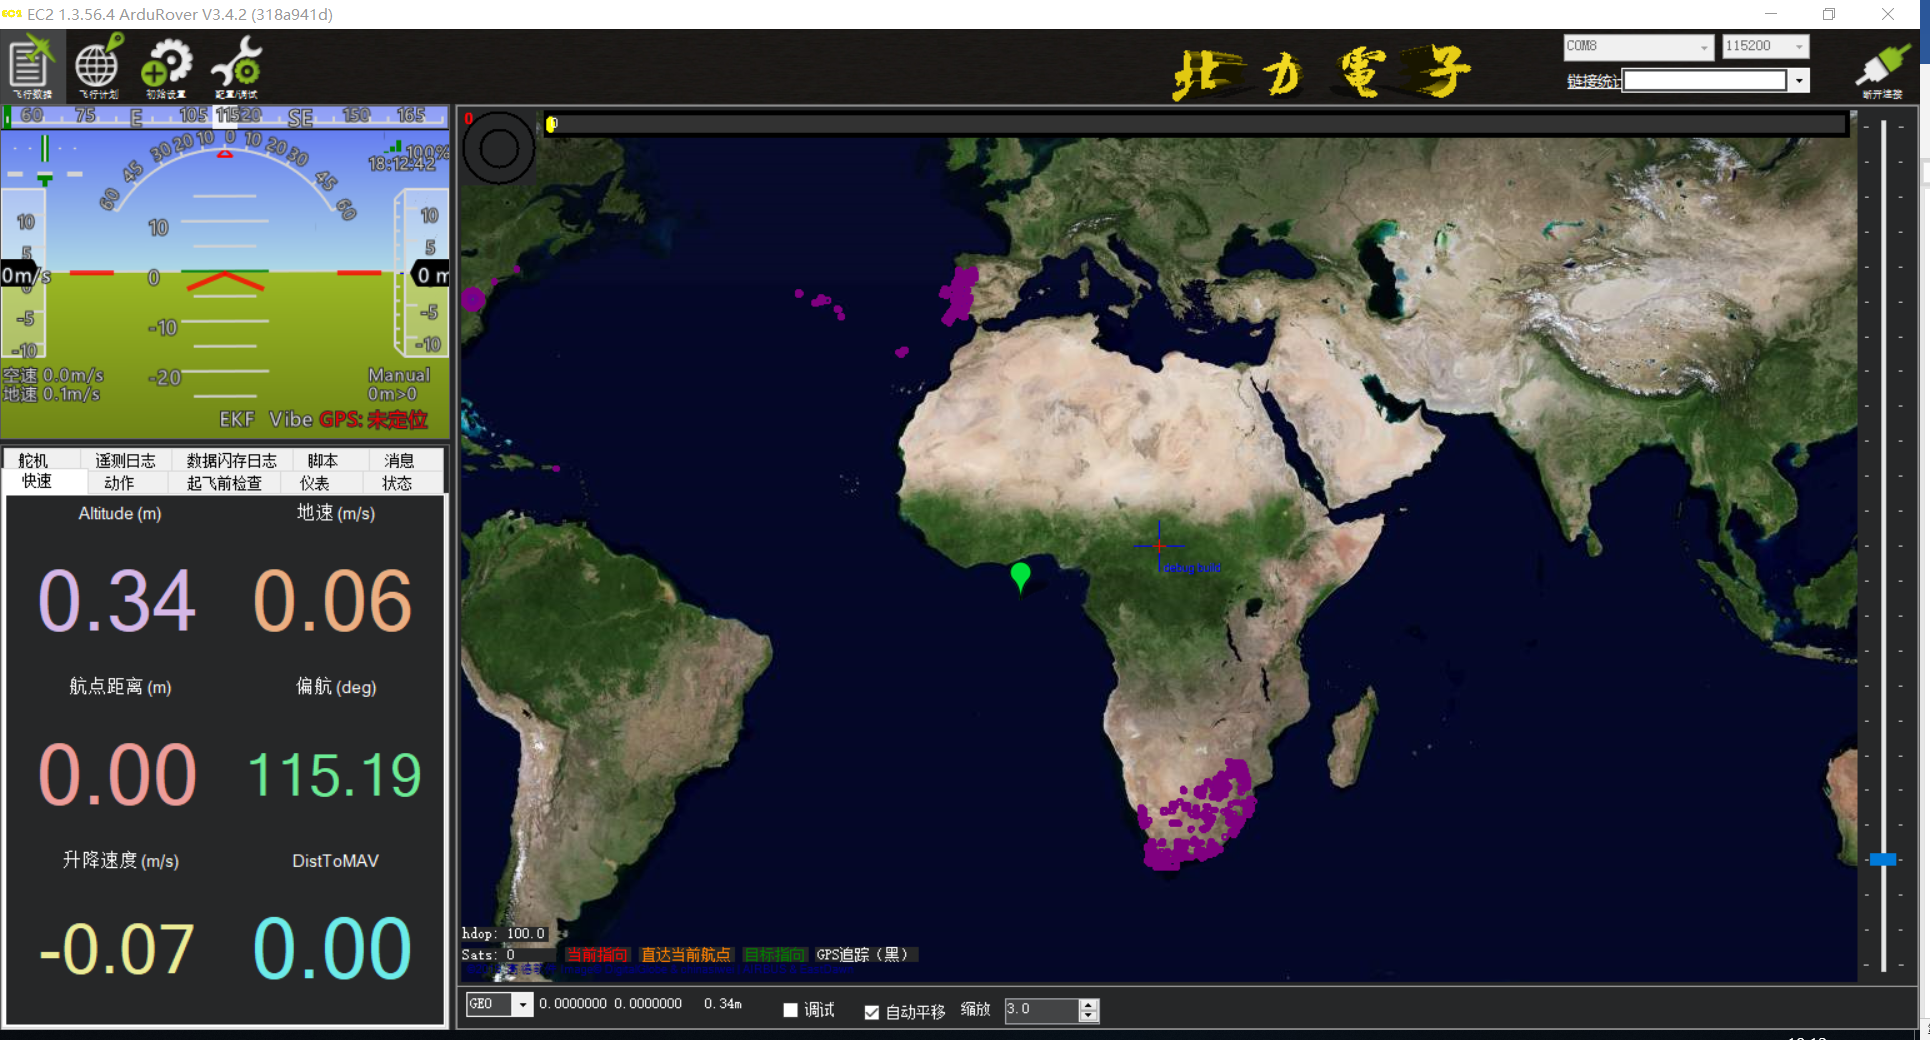Open the GEO coordinate system dropdown
The width and height of the screenshot is (1930, 1040).
pos(522,1004)
